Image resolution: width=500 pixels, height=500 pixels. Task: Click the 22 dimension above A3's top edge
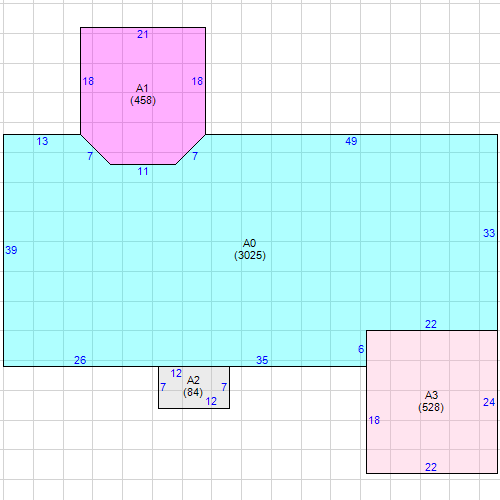431,324
